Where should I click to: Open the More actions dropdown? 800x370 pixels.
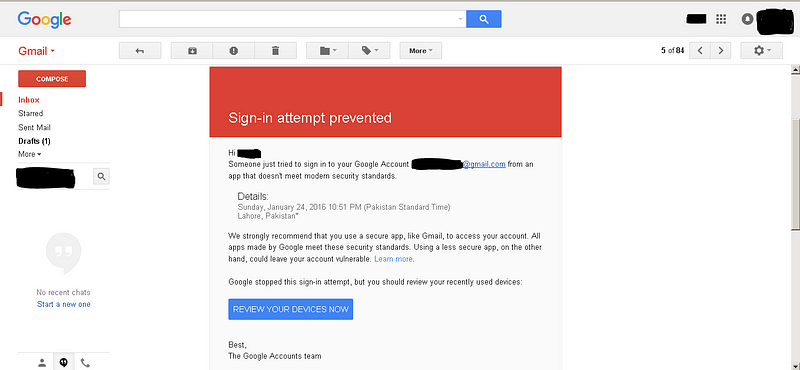coord(420,51)
